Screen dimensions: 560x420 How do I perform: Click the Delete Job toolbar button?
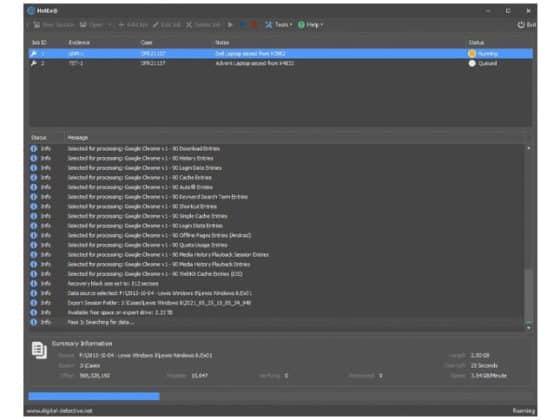[203, 25]
